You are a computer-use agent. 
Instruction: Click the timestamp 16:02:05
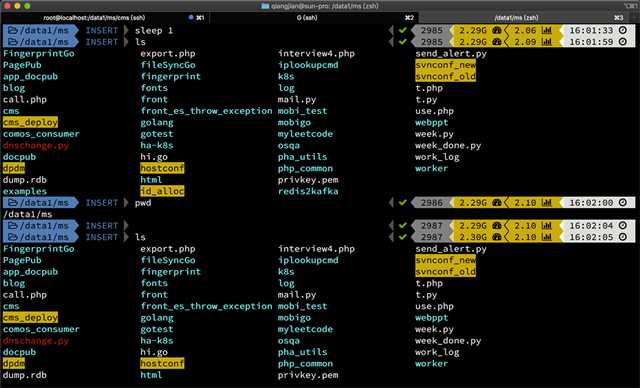pos(591,237)
